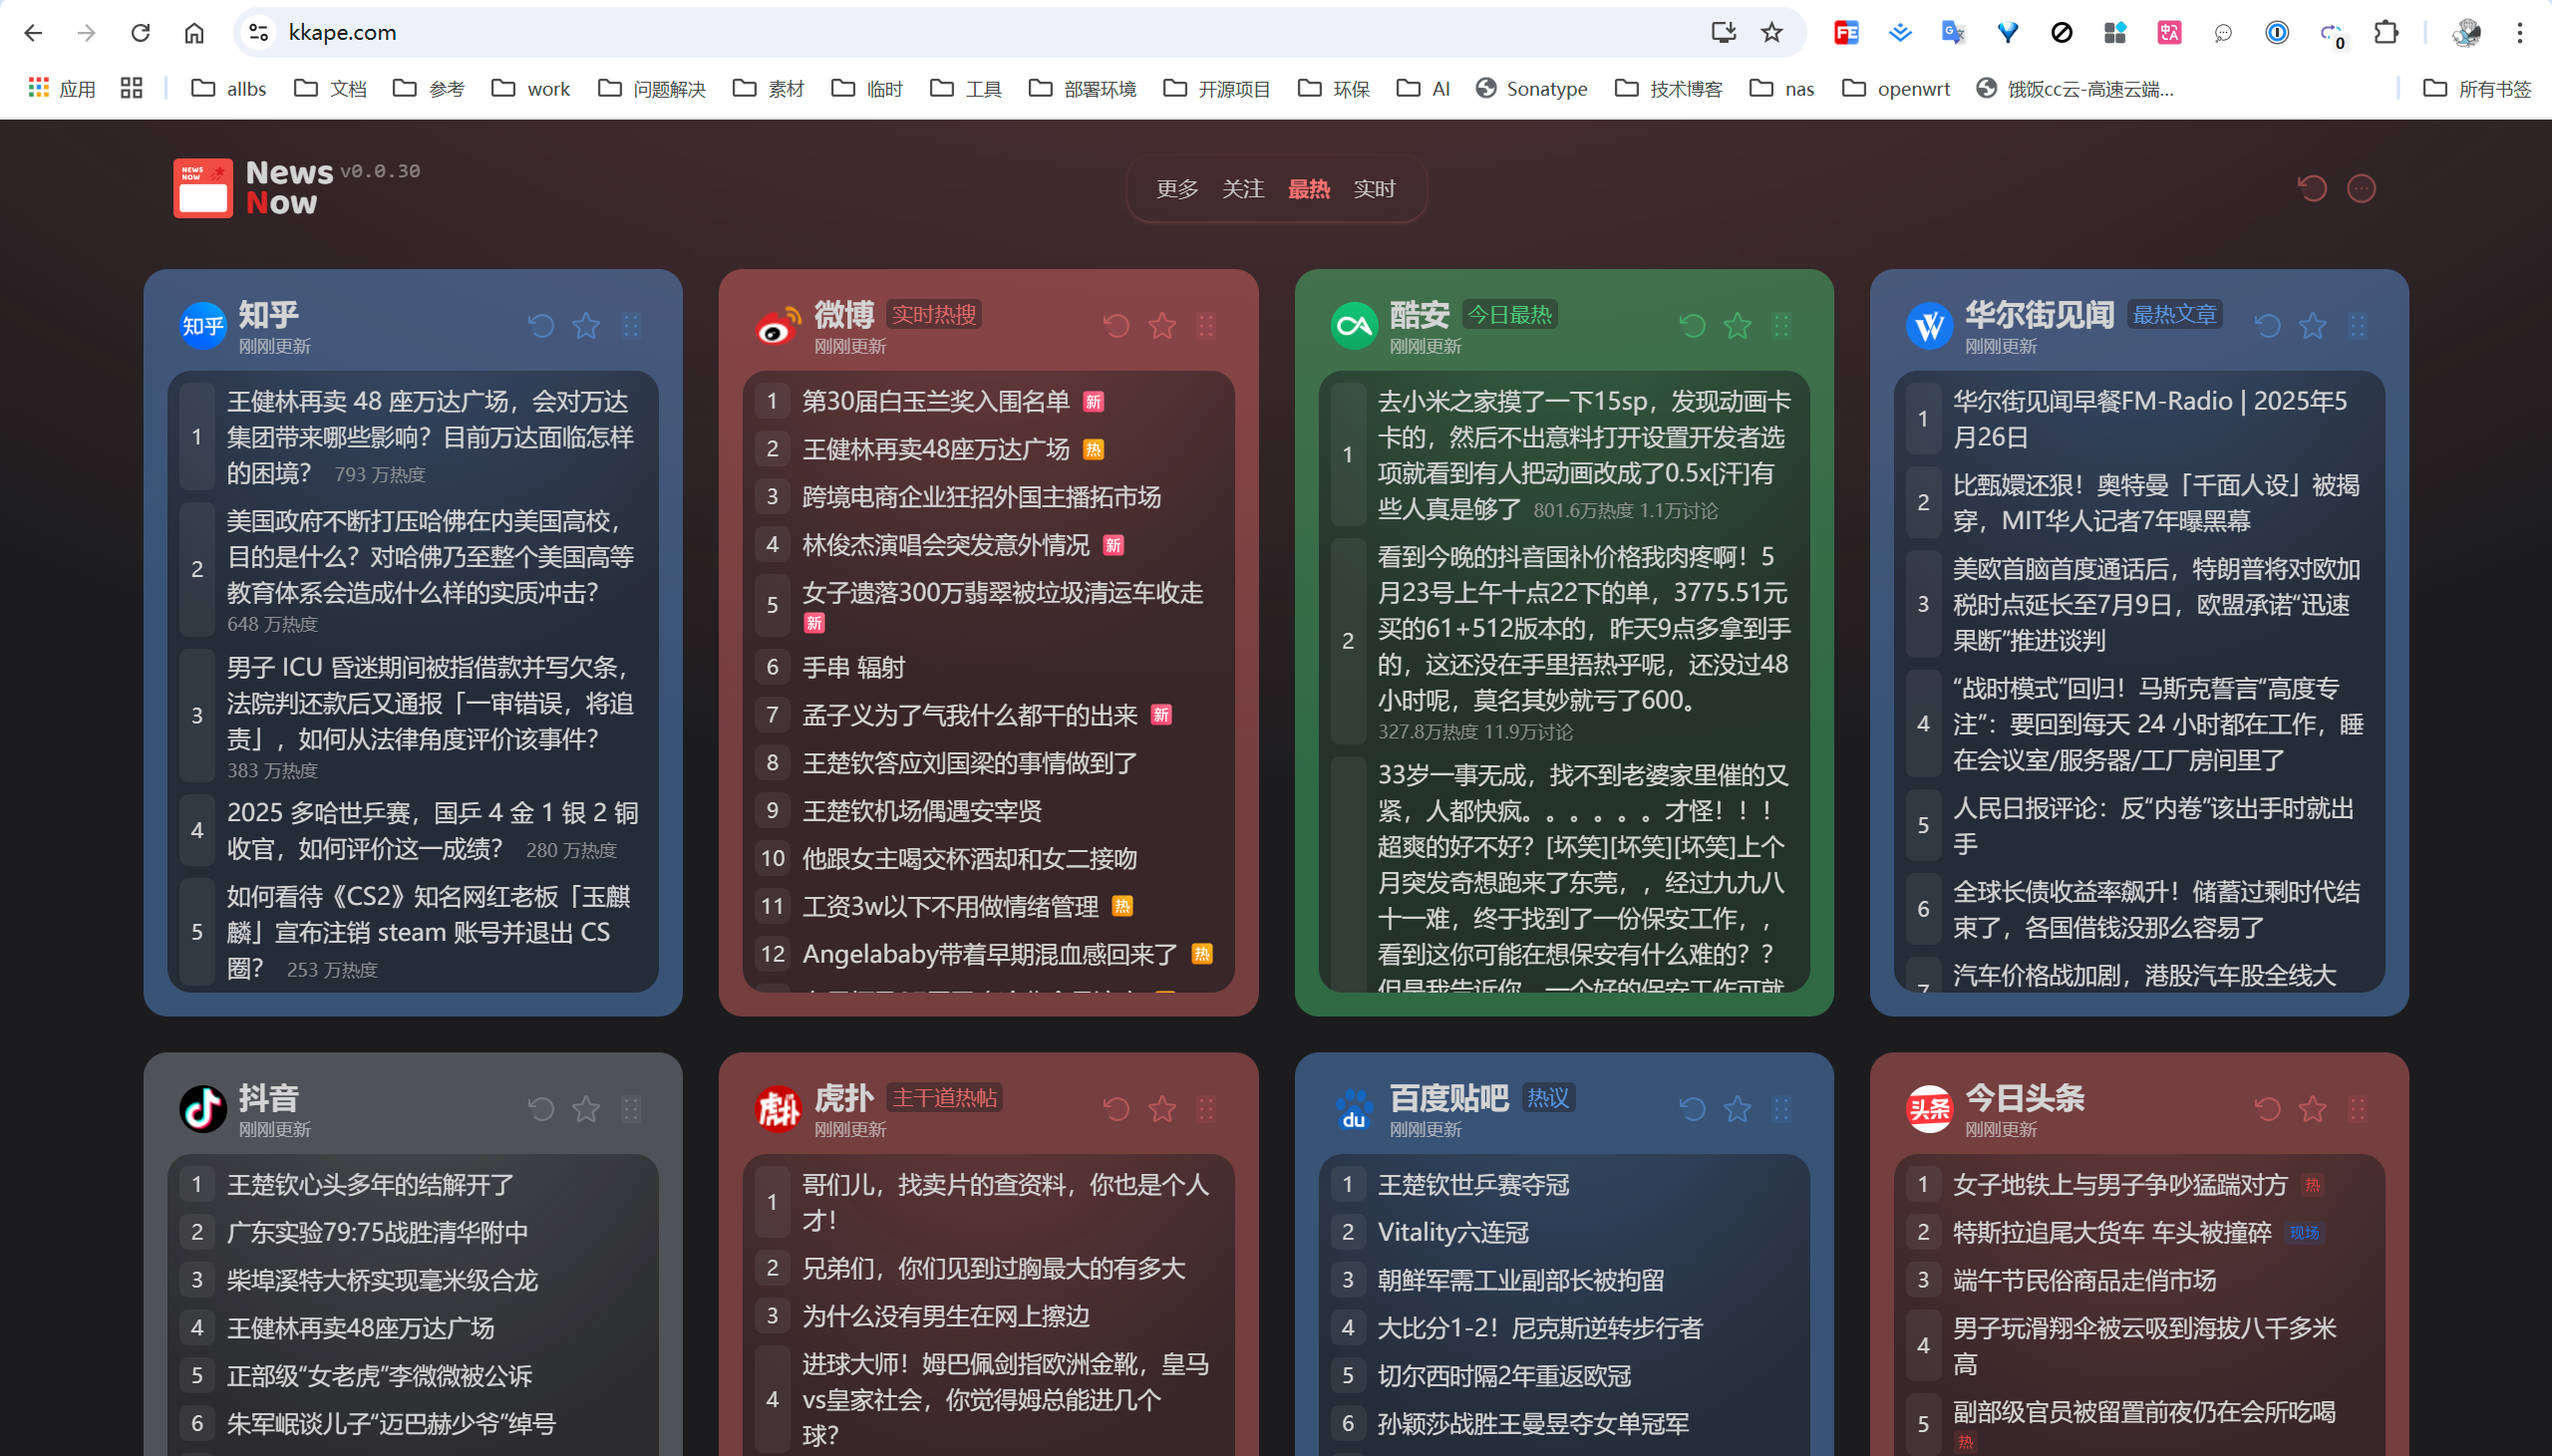
Task: Click the 酷安 source logo
Action: [1354, 326]
